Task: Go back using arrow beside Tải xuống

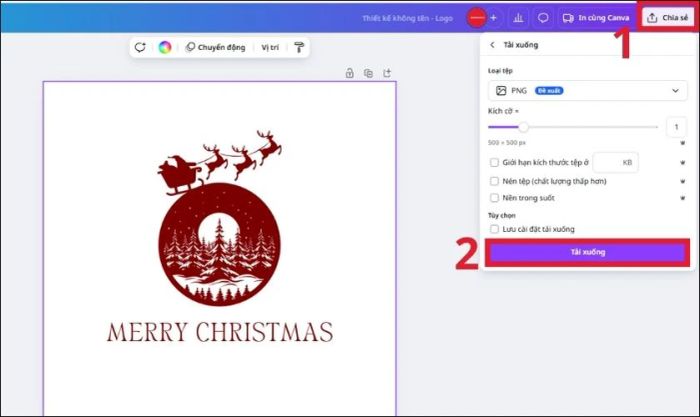Action: (x=492, y=45)
